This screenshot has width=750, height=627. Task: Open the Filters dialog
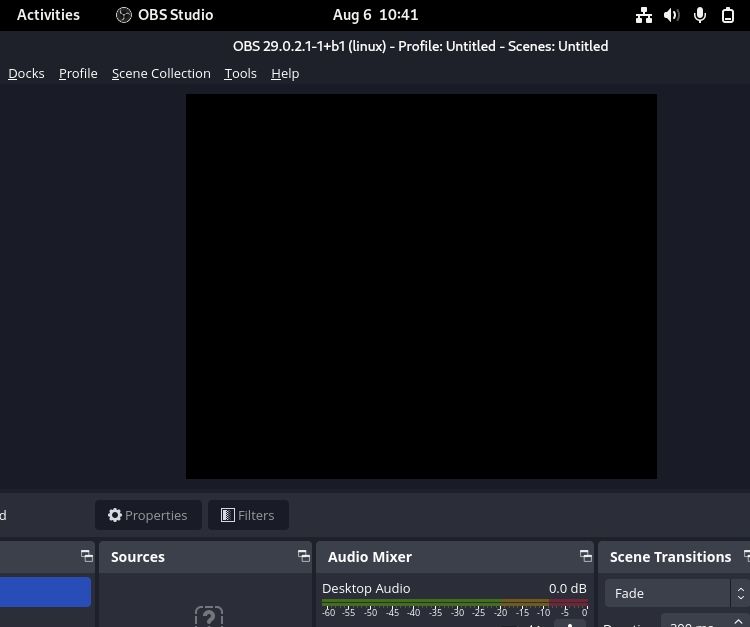click(x=248, y=515)
